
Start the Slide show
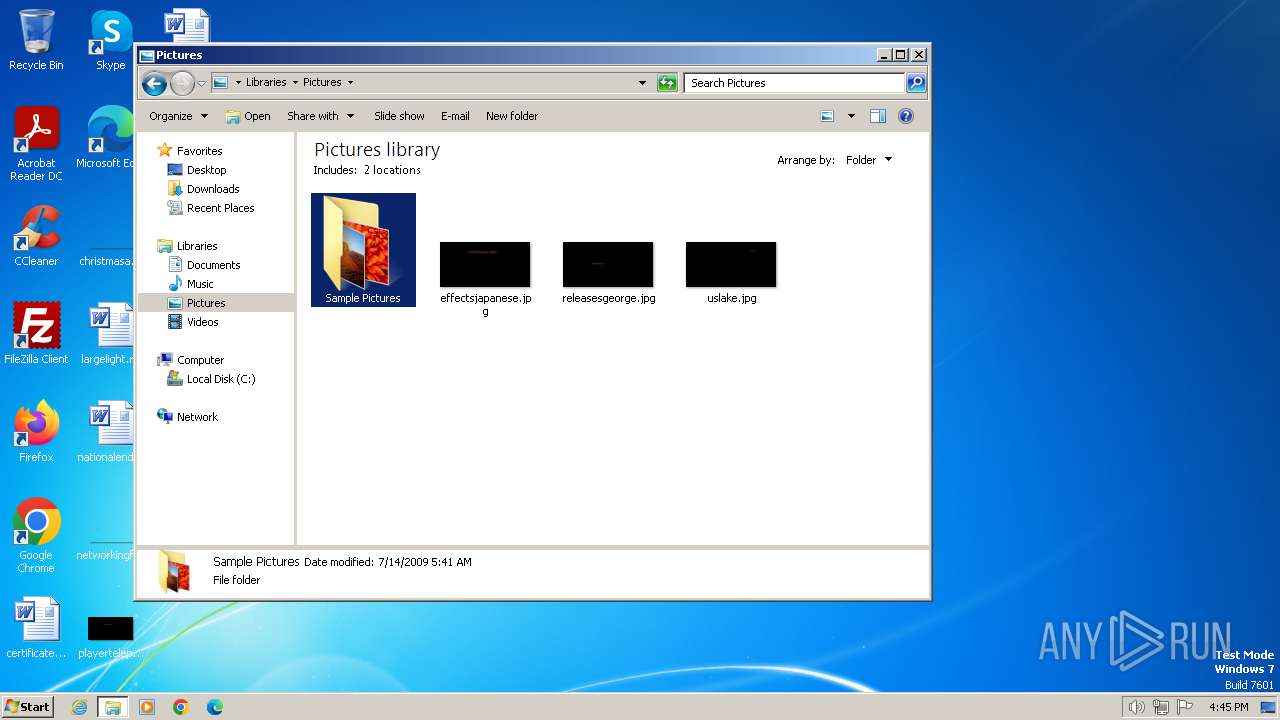399,116
